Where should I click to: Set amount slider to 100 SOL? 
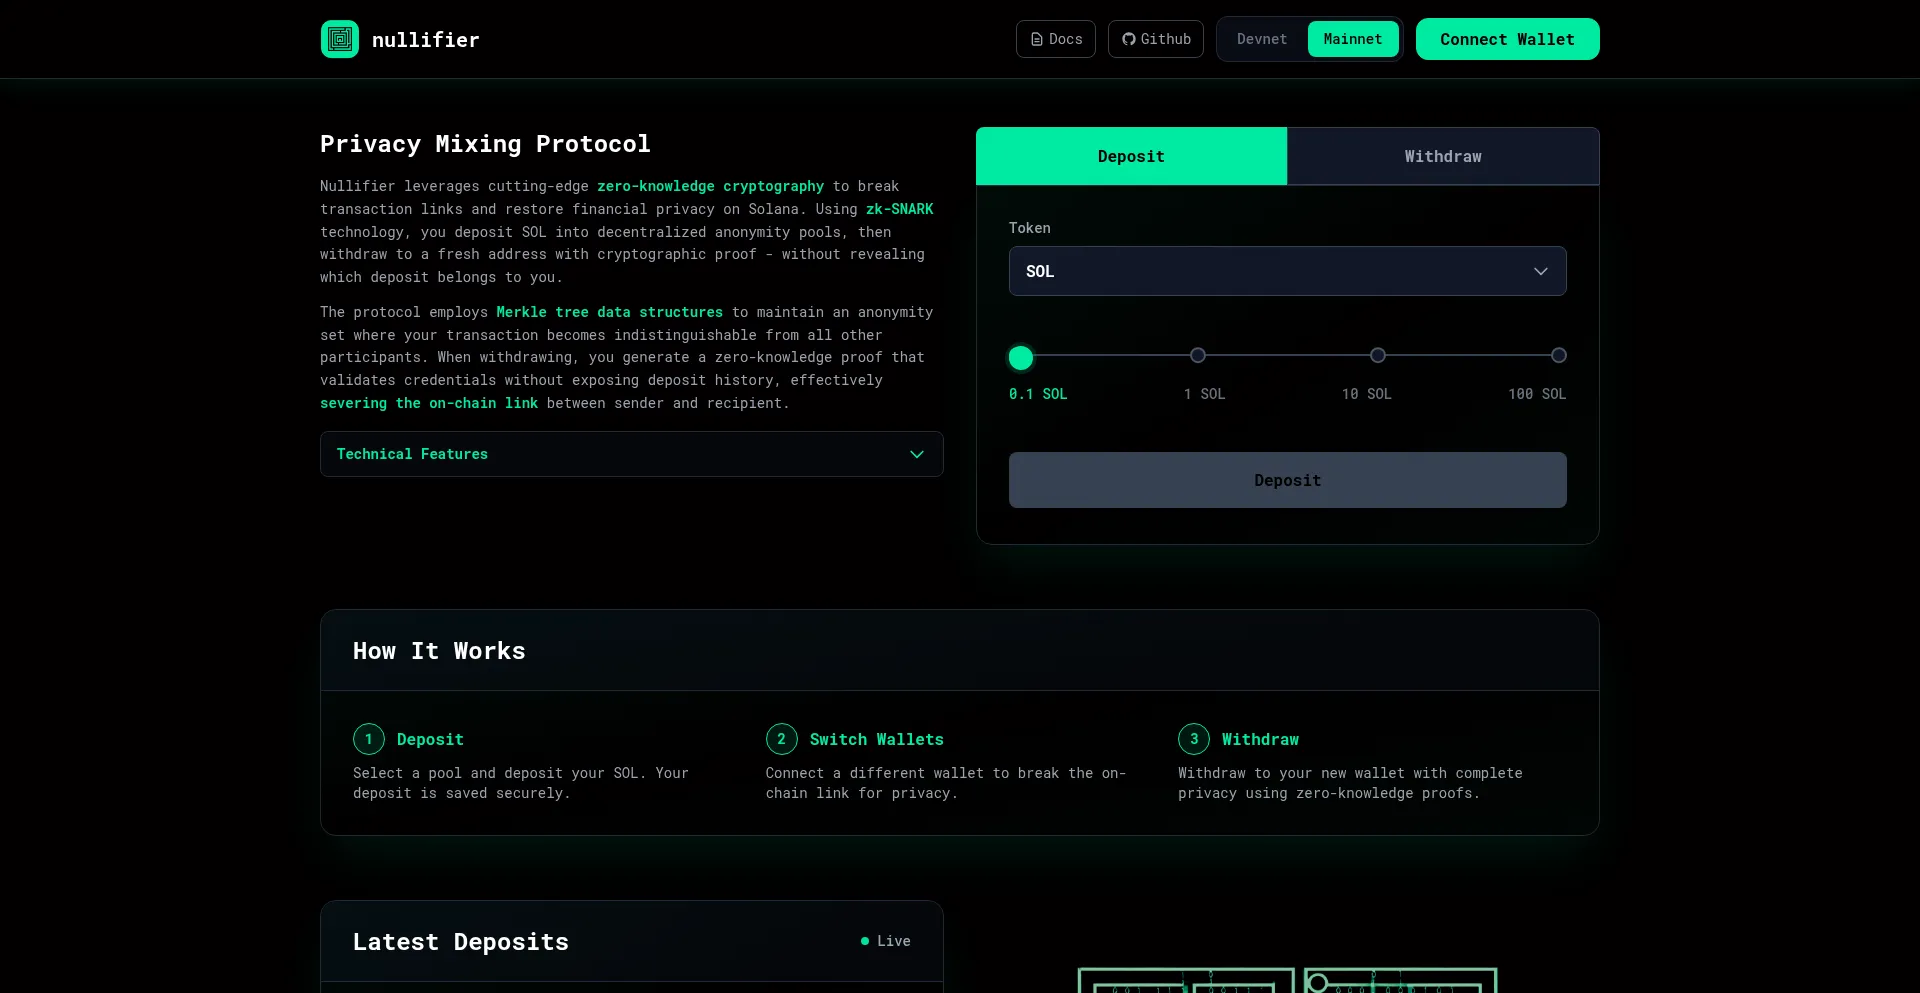(1558, 356)
